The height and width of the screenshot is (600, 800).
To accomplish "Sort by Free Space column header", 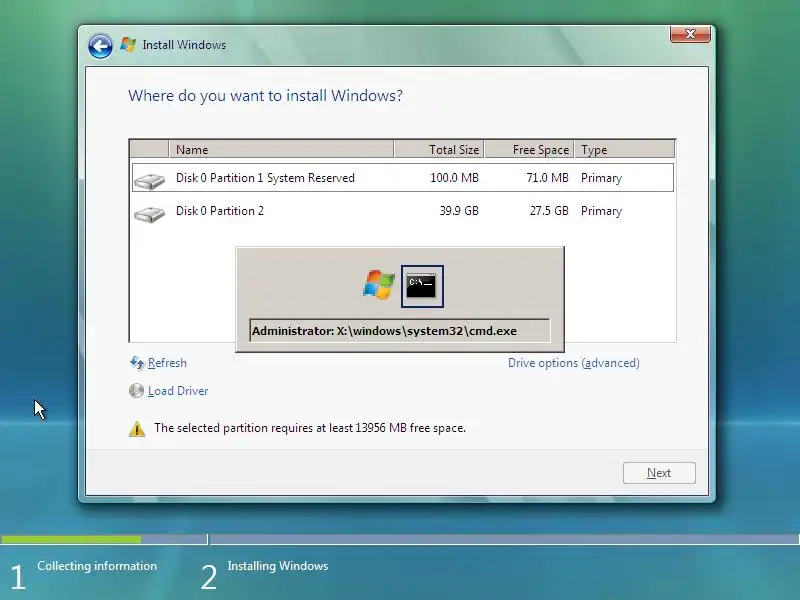I will pyautogui.click(x=529, y=149).
